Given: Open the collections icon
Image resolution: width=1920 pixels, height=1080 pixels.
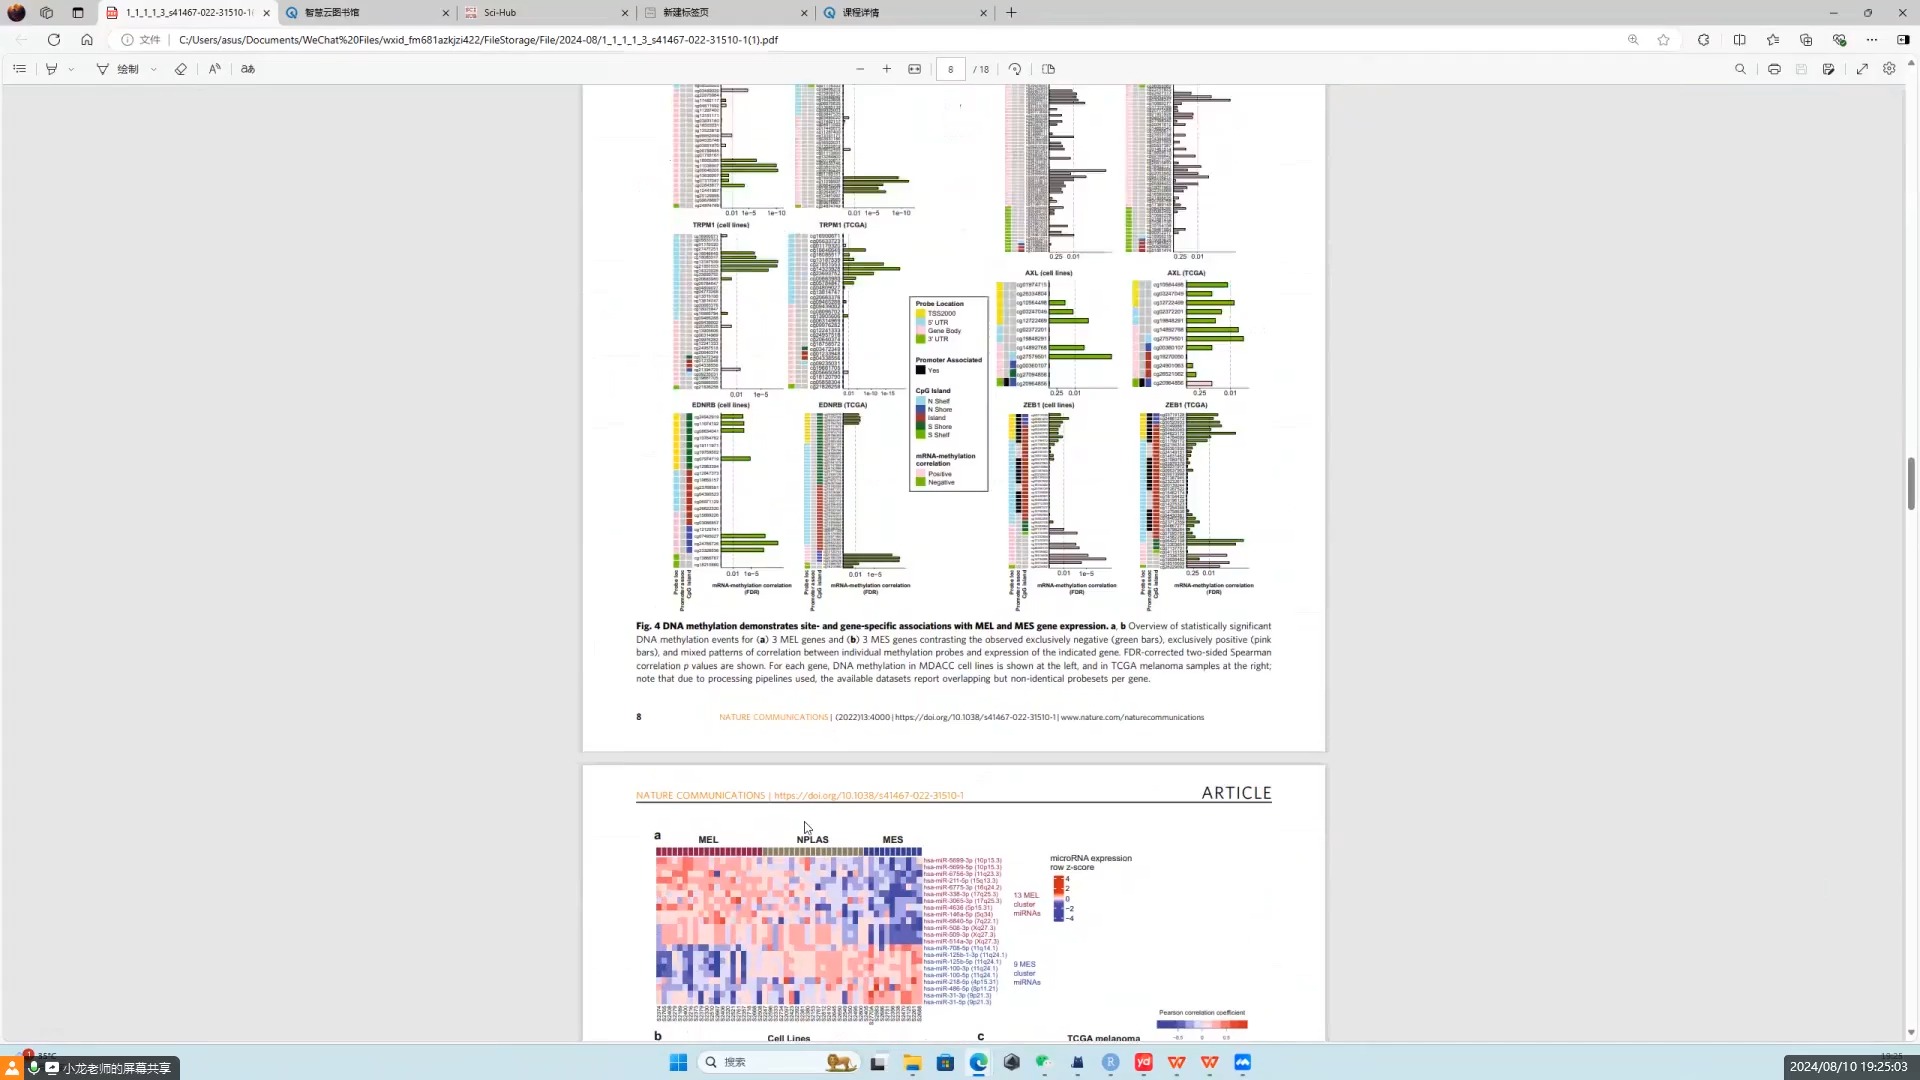Looking at the screenshot, I should (x=1806, y=40).
